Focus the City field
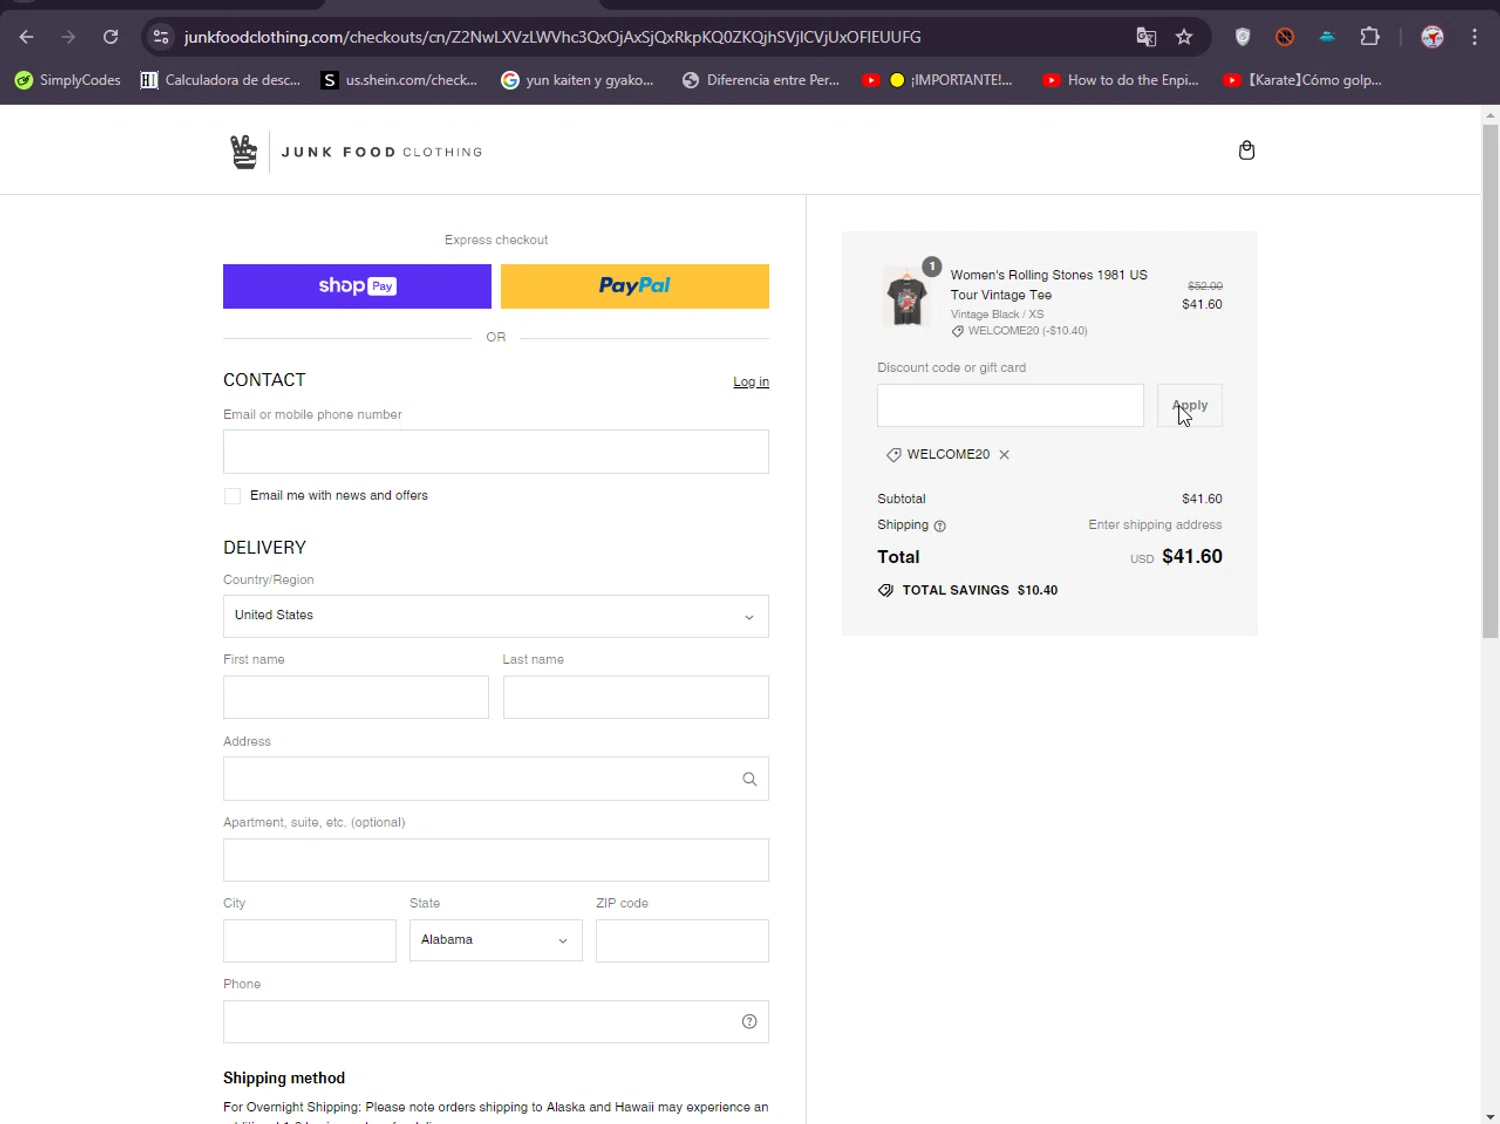The height and width of the screenshot is (1124, 1500). click(310, 941)
